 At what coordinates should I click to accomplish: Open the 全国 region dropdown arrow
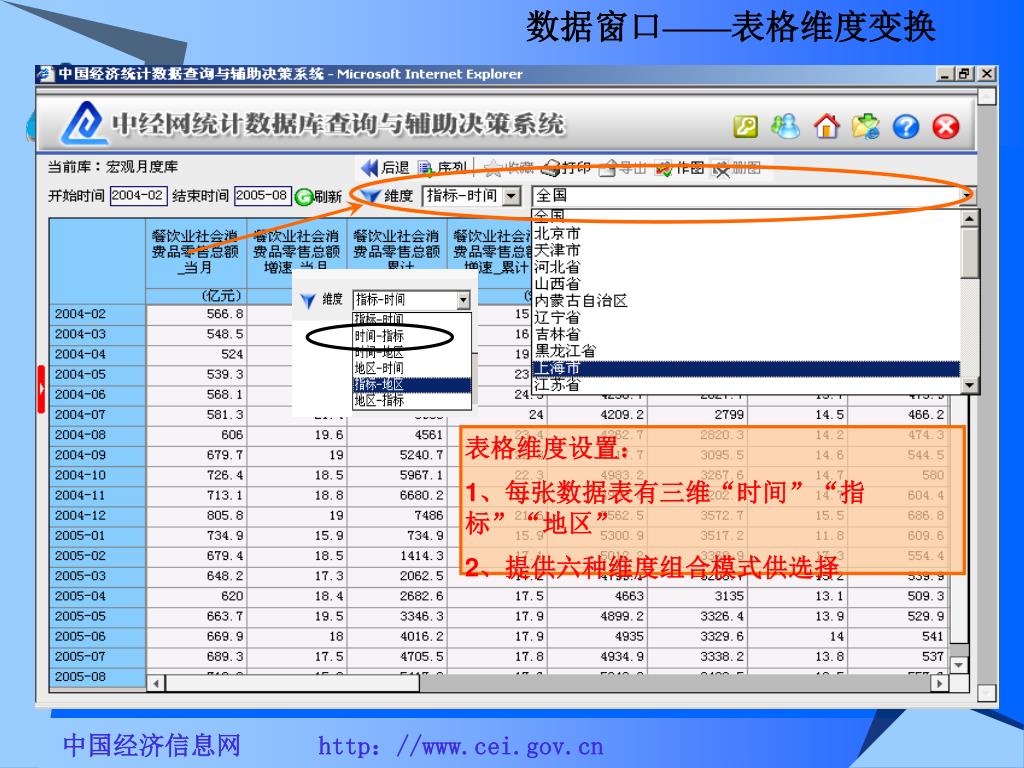click(966, 196)
